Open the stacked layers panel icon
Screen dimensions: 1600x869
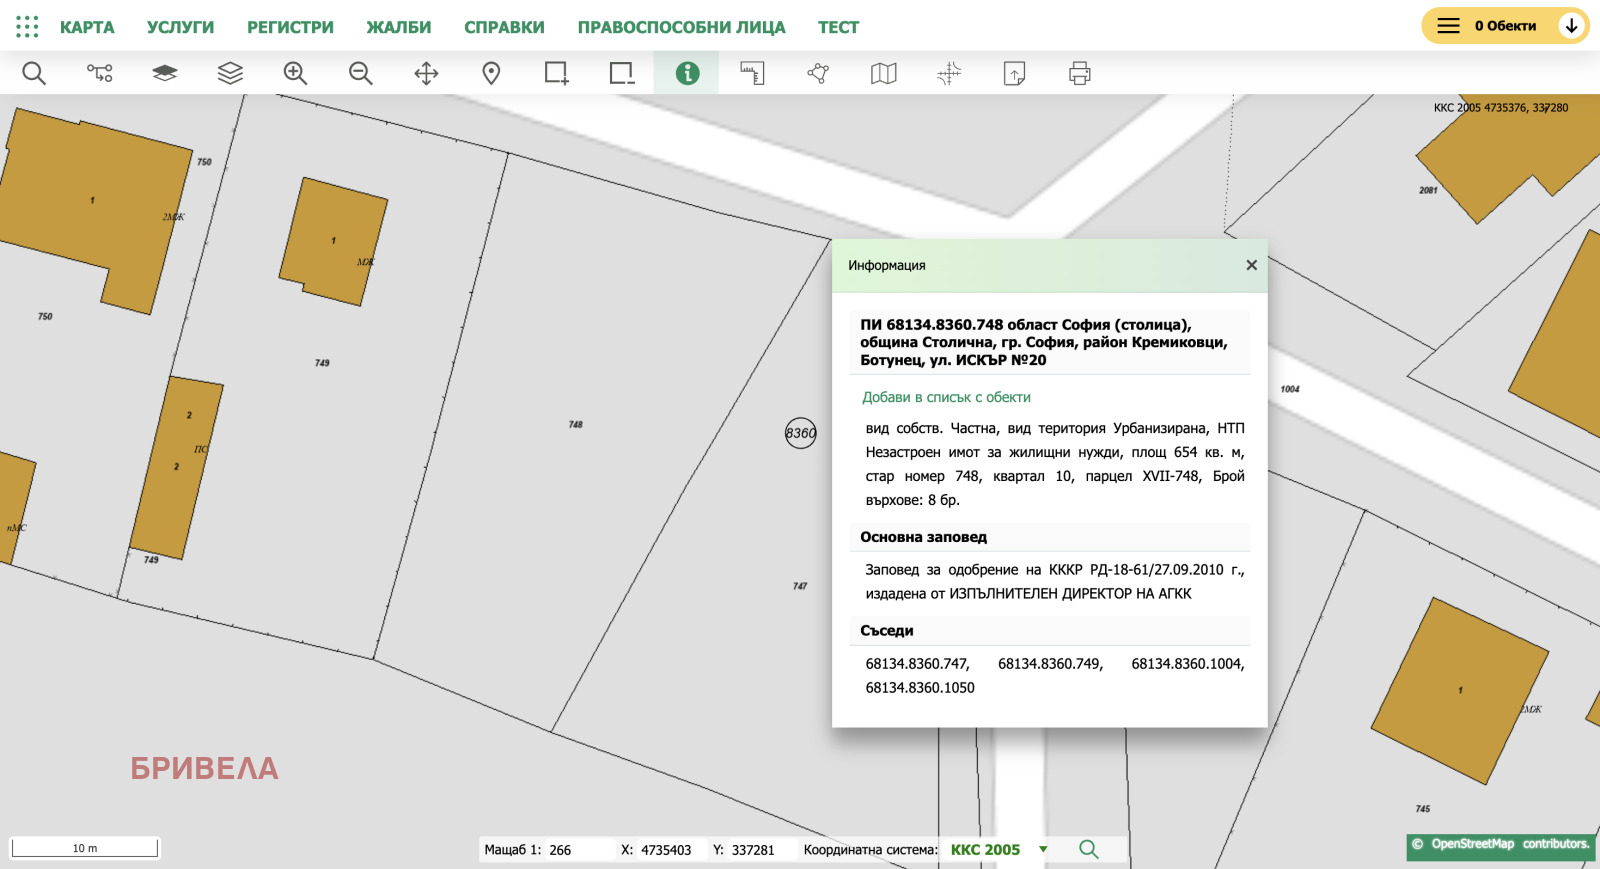click(230, 73)
